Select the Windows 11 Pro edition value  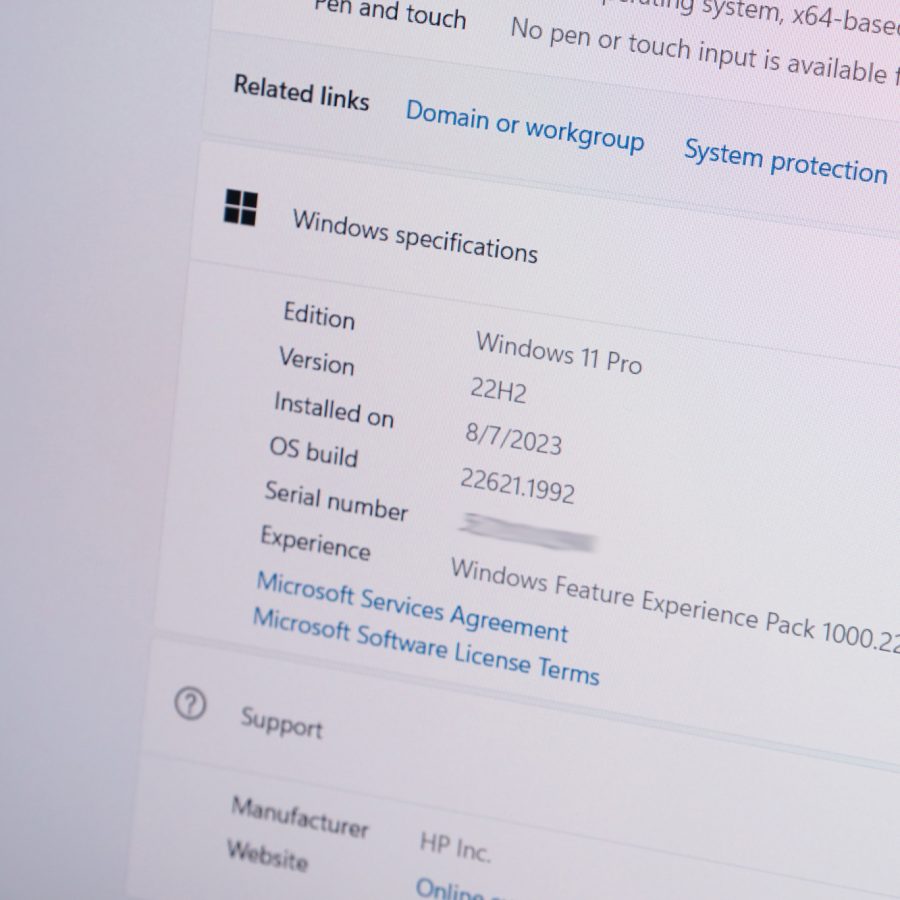point(558,353)
